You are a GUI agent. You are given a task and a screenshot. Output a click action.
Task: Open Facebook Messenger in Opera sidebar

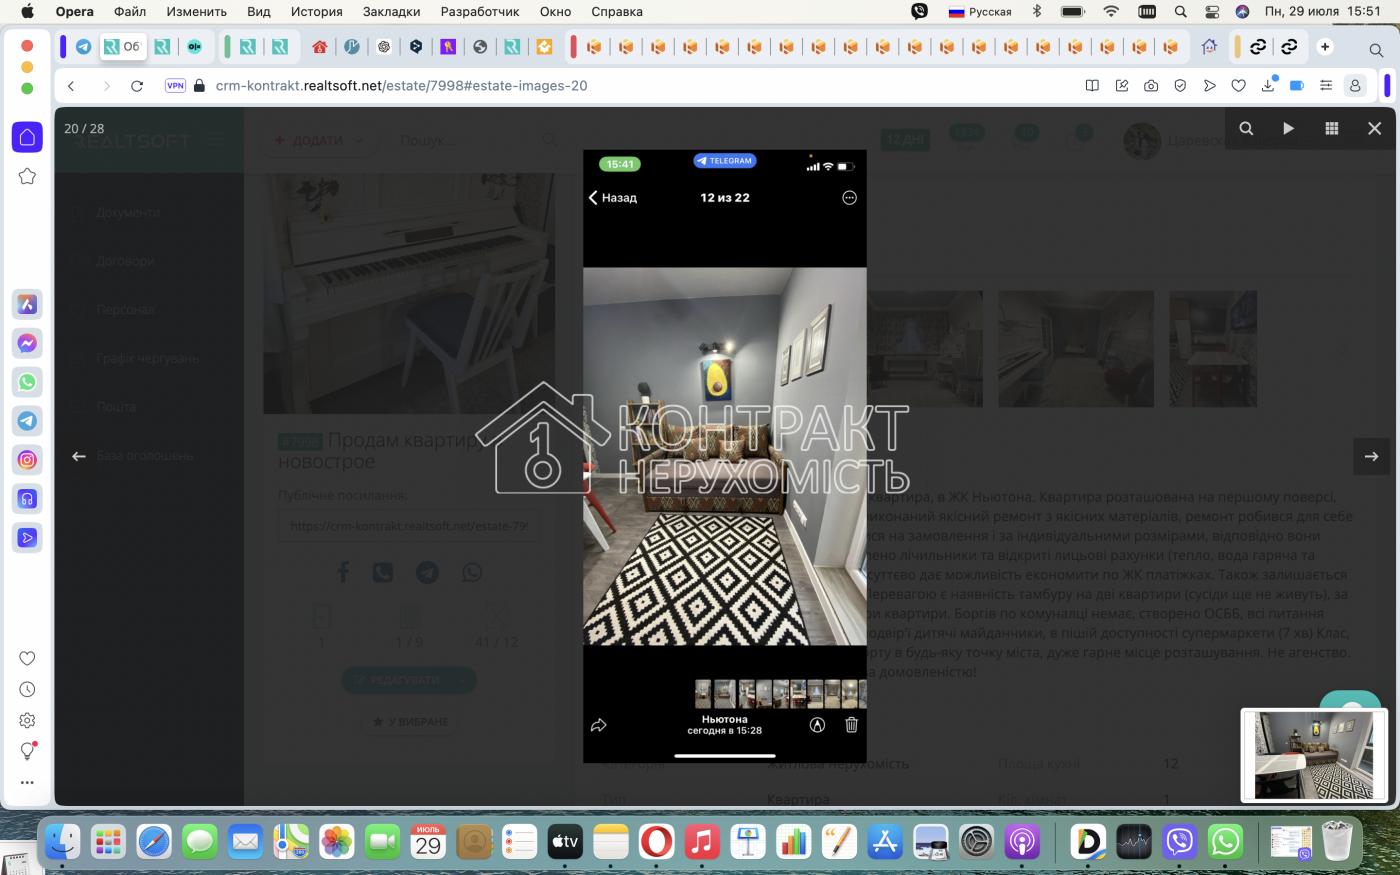tap(27, 343)
